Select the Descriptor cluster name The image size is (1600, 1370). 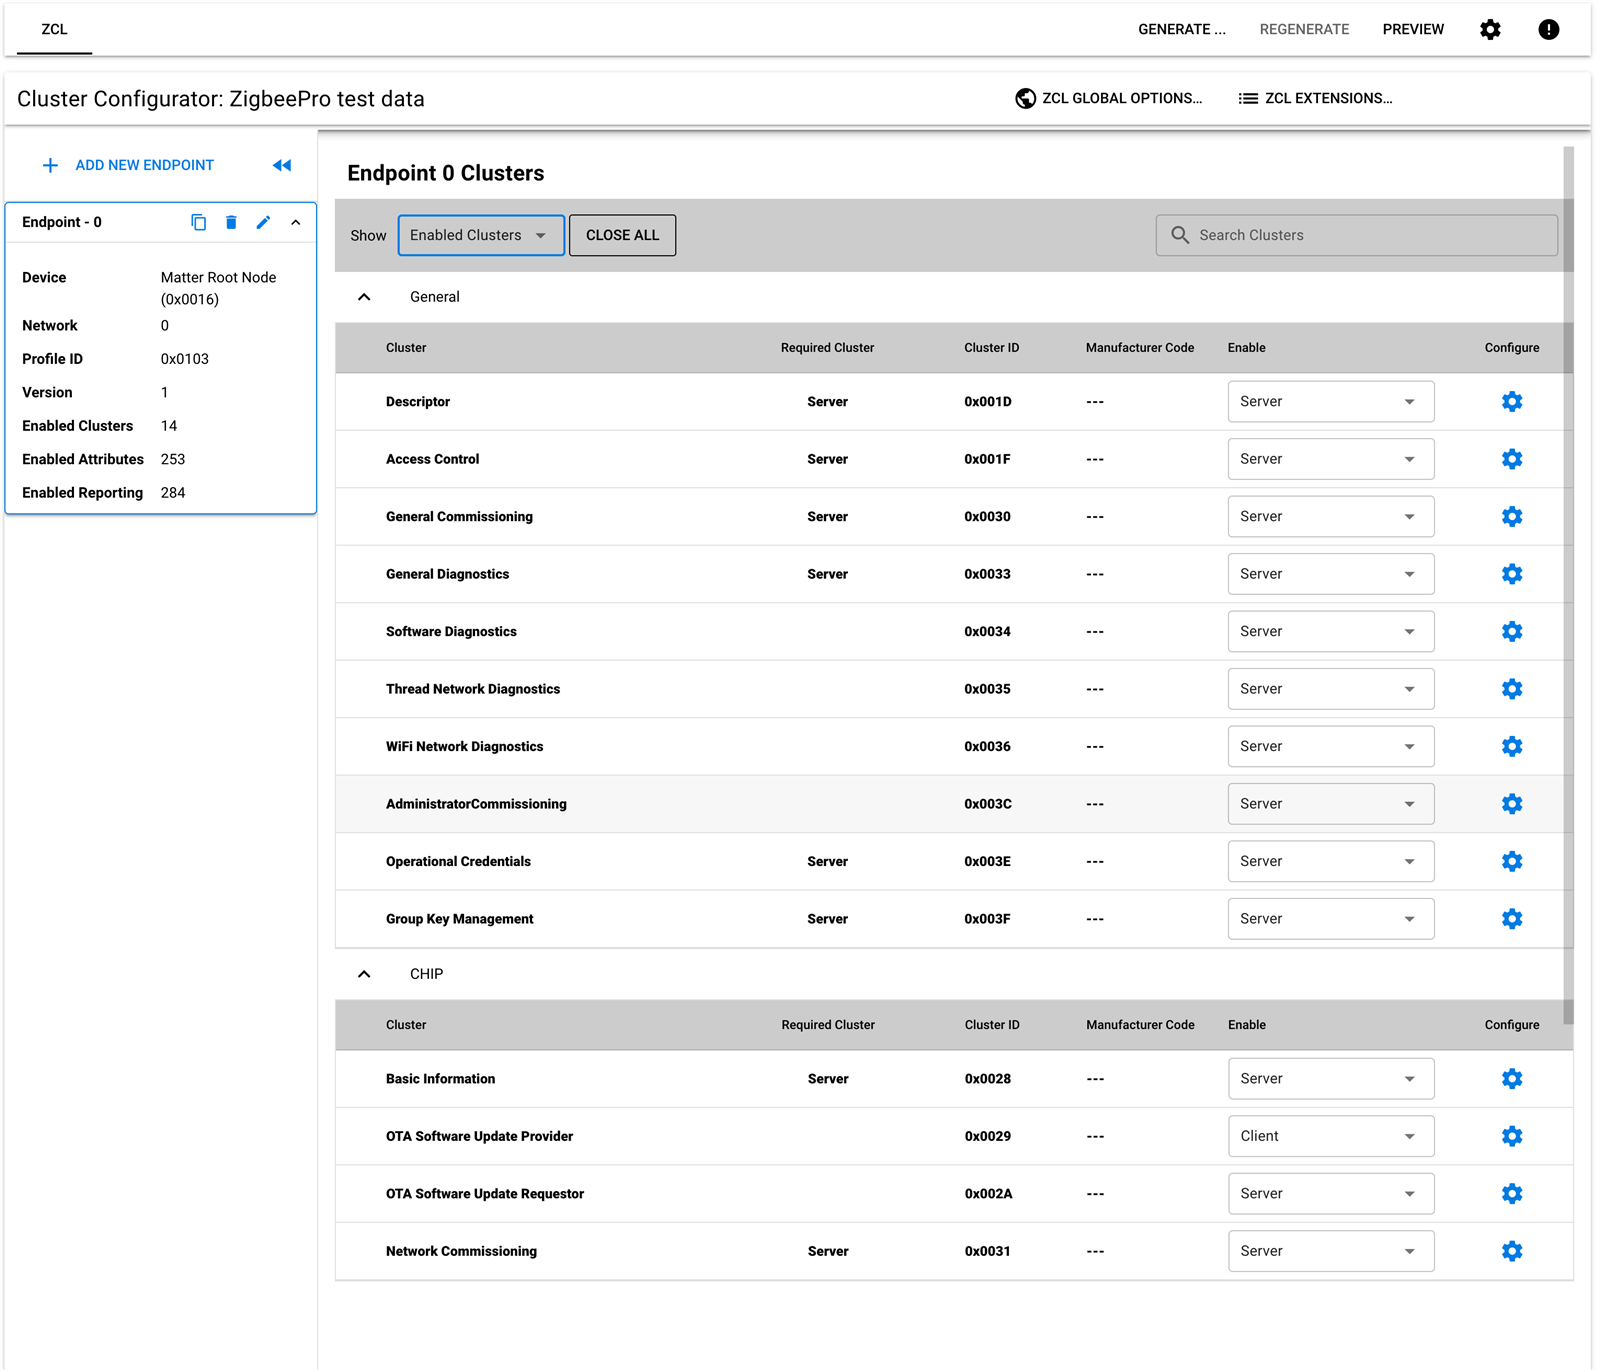tap(418, 401)
